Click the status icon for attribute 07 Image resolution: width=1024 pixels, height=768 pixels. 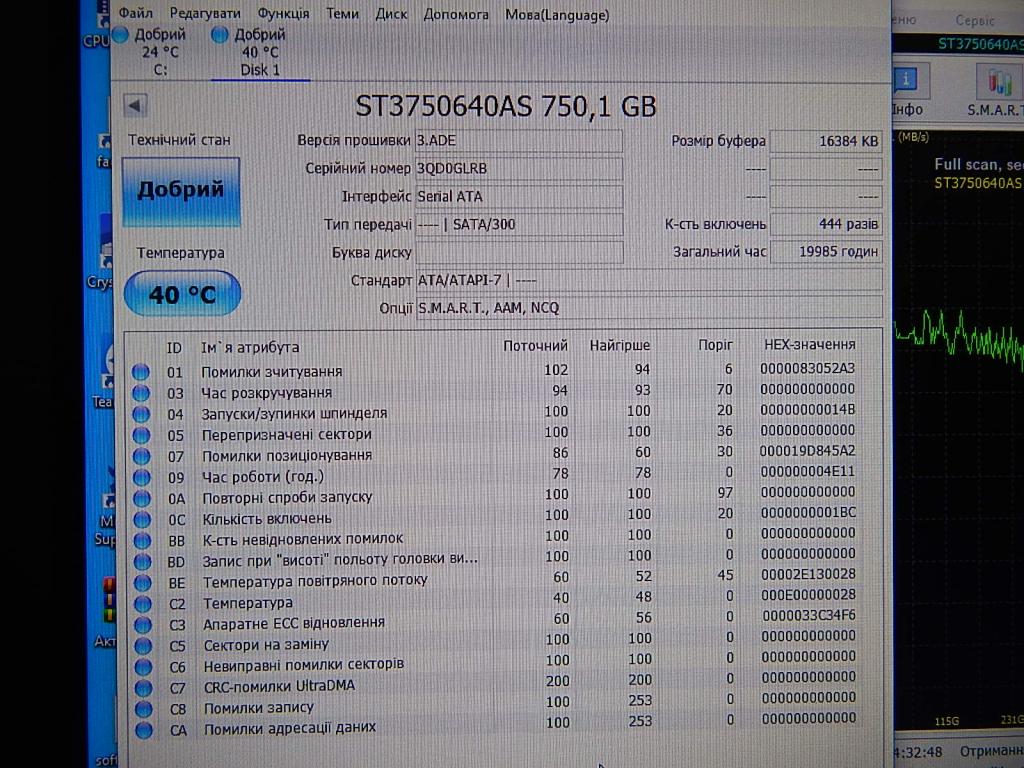click(141, 456)
